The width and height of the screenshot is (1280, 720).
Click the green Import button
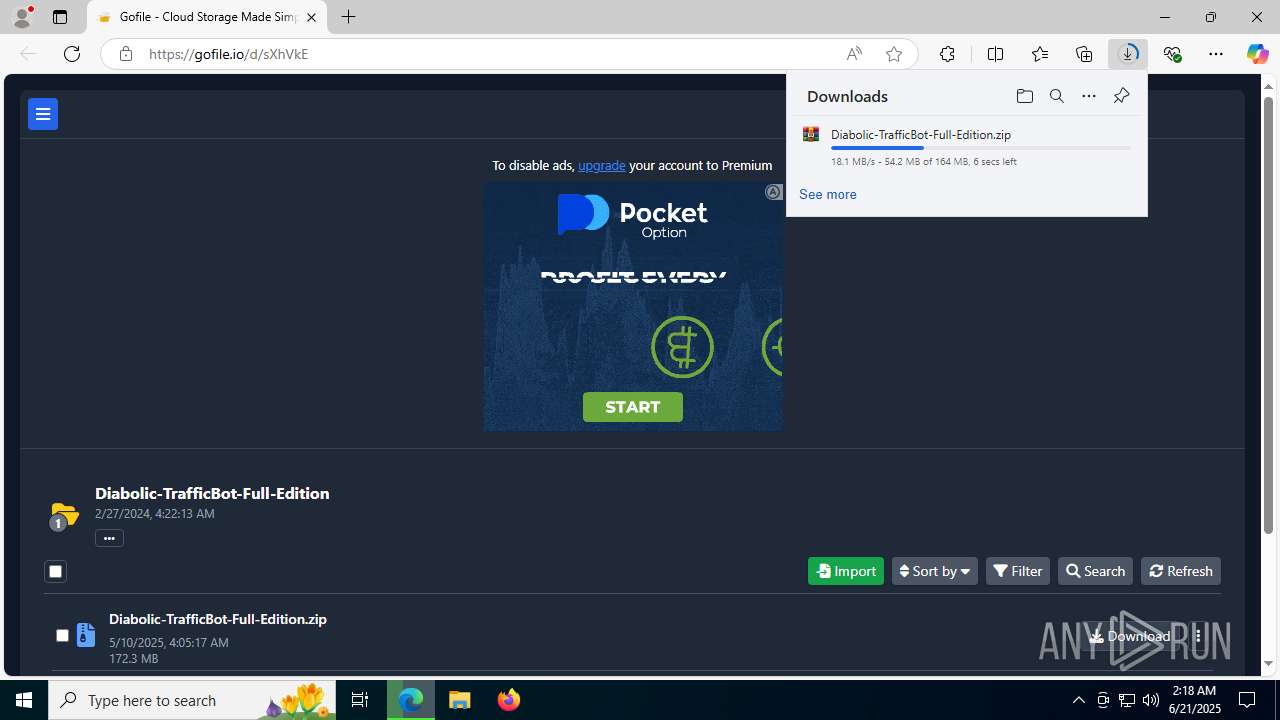(846, 571)
